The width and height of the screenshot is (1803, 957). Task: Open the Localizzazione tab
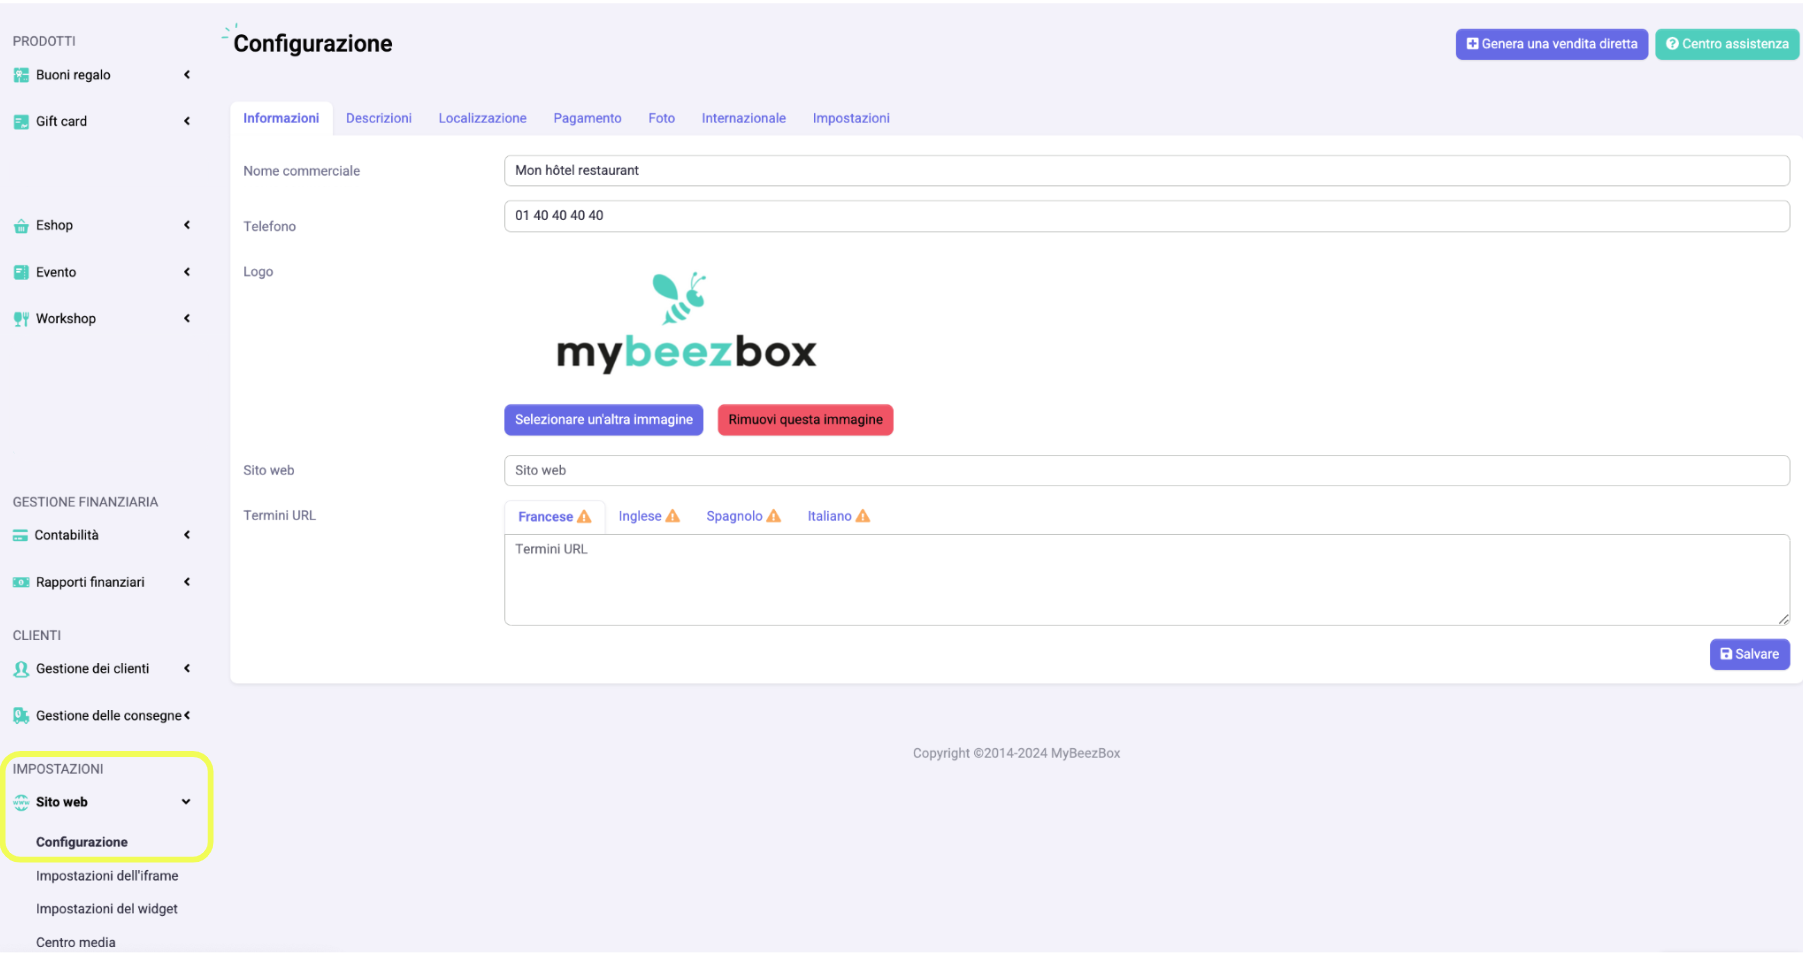[482, 118]
